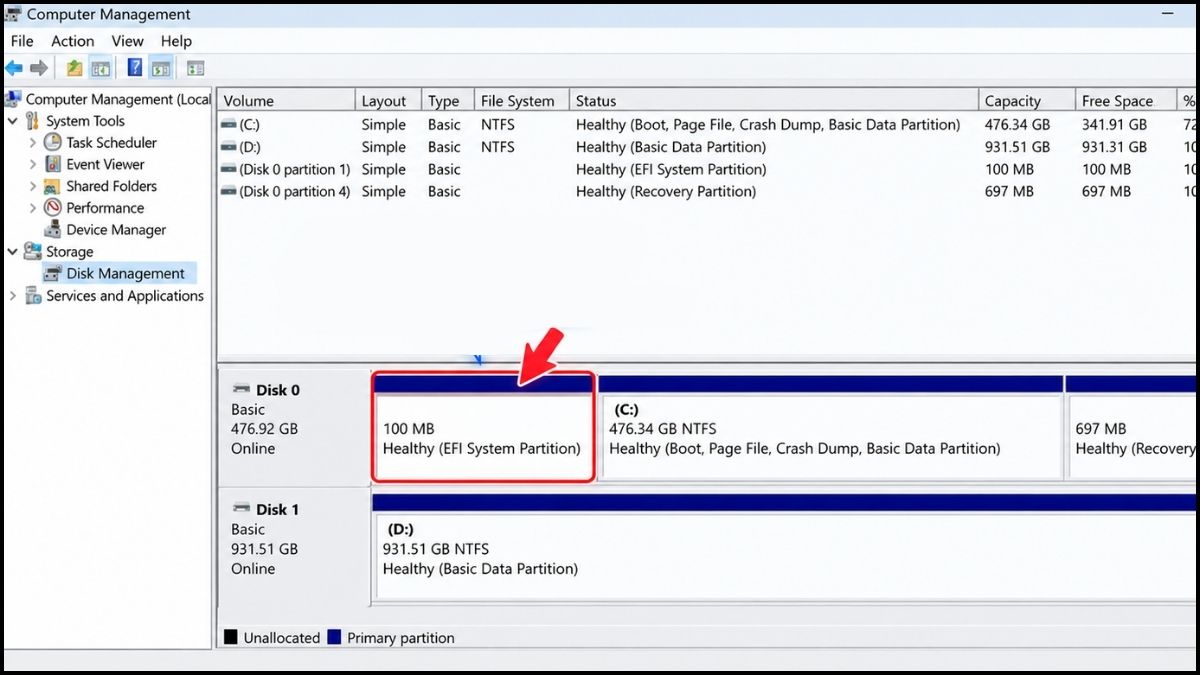Expand the Performance node
Image resolution: width=1200 pixels, height=675 pixels.
(x=33, y=208)
